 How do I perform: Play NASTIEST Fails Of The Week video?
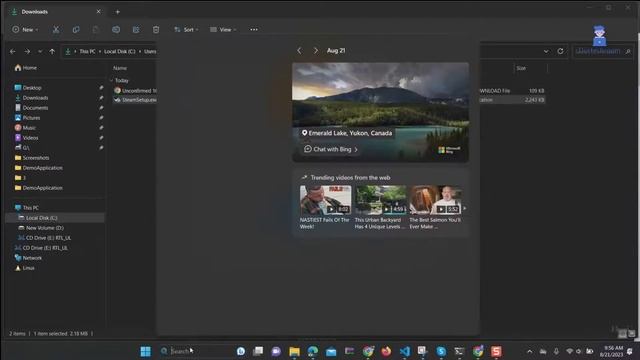[325, 200]
